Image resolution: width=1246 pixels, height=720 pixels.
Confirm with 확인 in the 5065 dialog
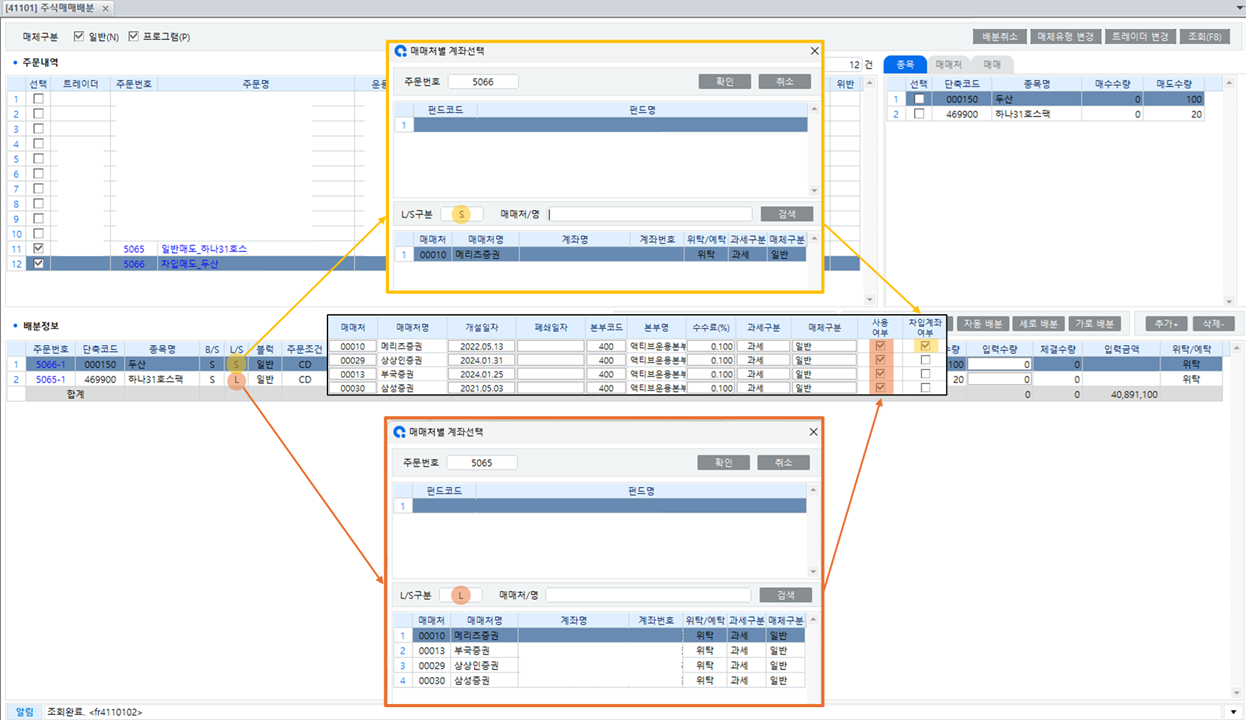723,463
